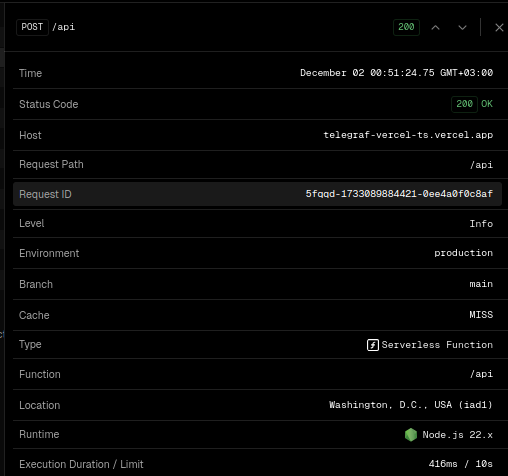The width and height of the screenshot is (508, 476).
Task: Click the /api path in panel header
Action: [x=63, y=27]
